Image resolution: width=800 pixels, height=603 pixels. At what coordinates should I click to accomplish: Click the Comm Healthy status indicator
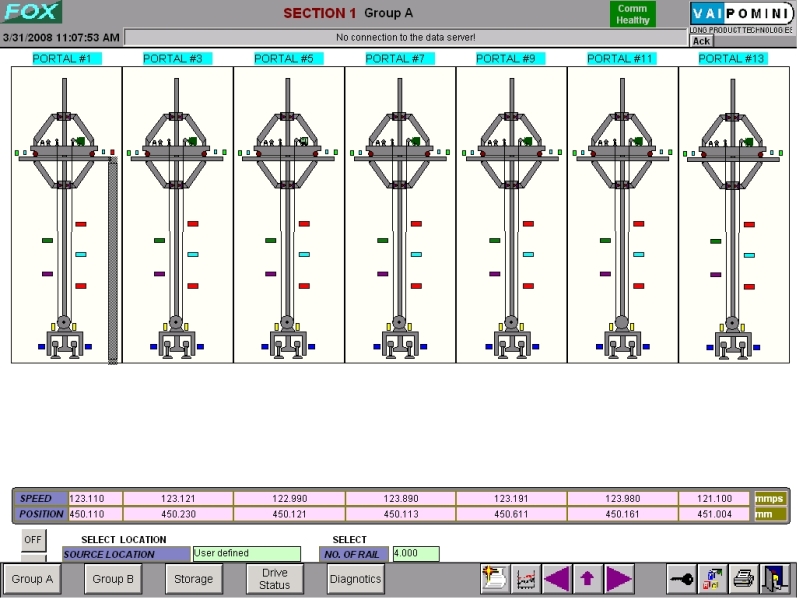click(x=633, y=14)
